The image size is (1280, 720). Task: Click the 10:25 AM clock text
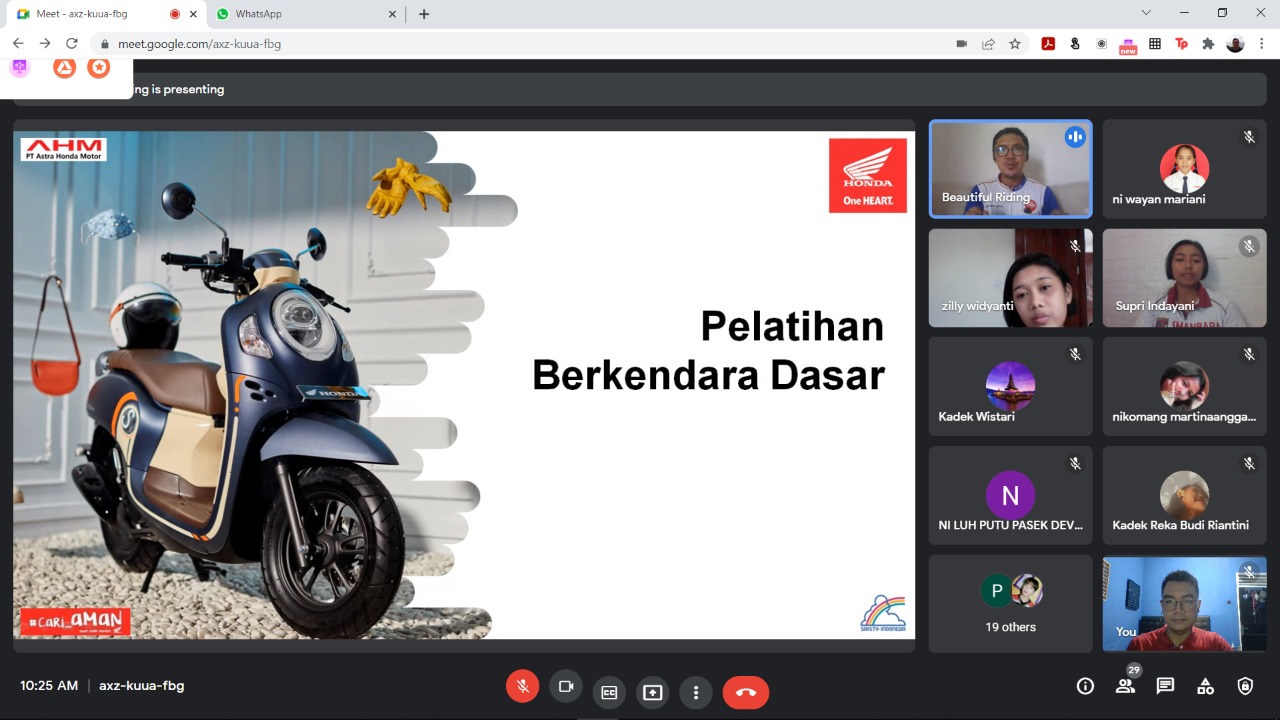click(49, 686)
